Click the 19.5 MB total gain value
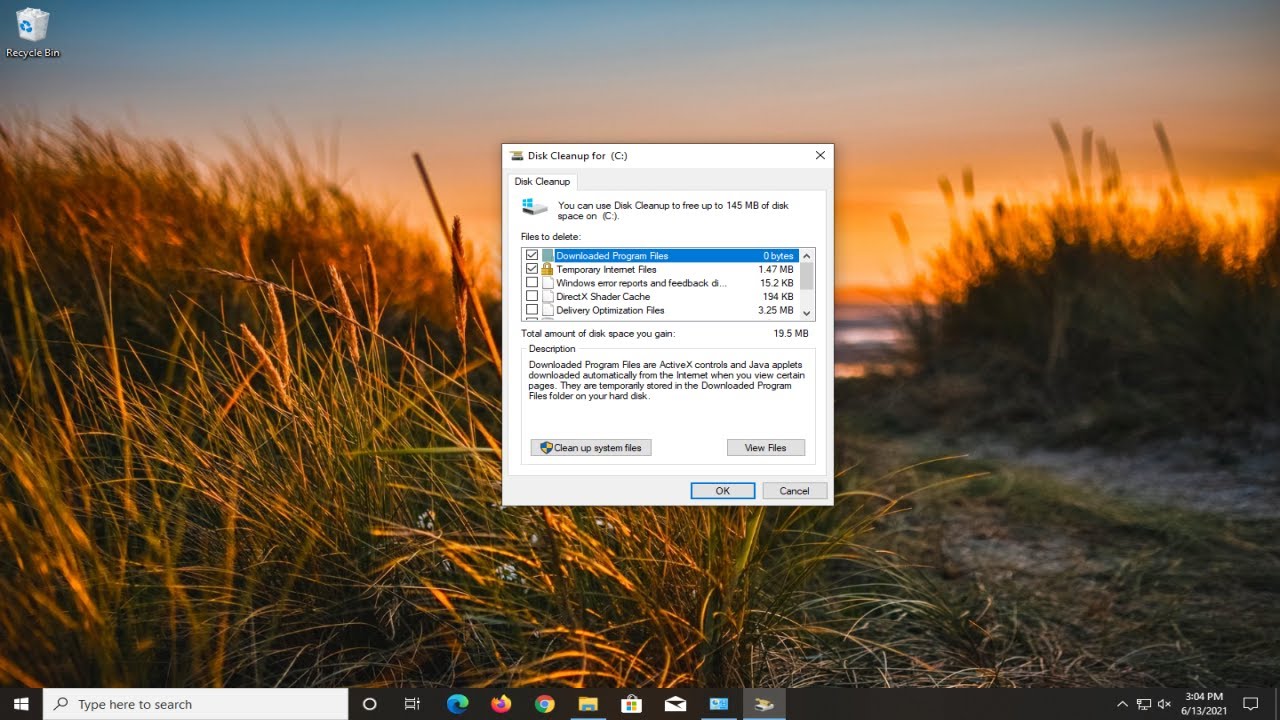This screenshot has width=1280, height=720. click(791, 333)
